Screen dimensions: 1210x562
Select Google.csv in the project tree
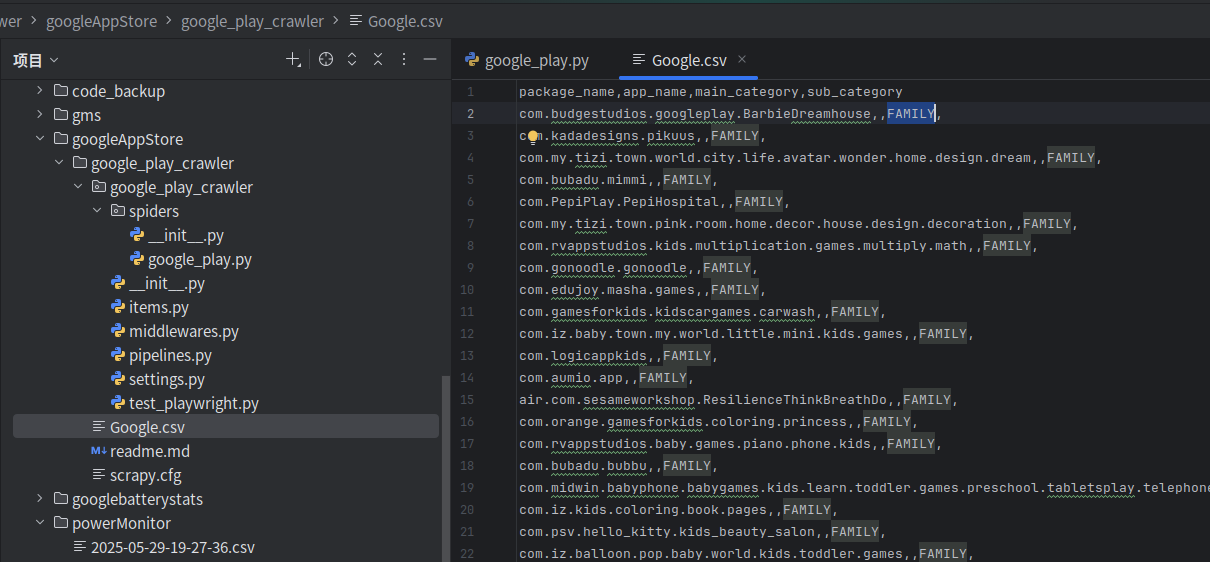pos(226,427)
